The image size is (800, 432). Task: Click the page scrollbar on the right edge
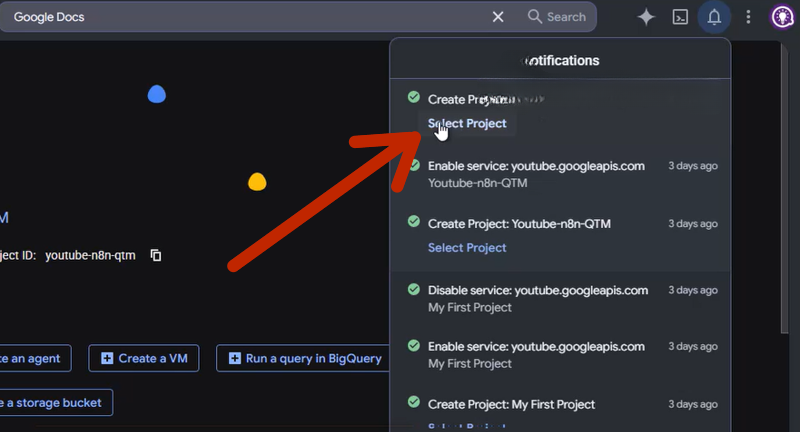785,189
